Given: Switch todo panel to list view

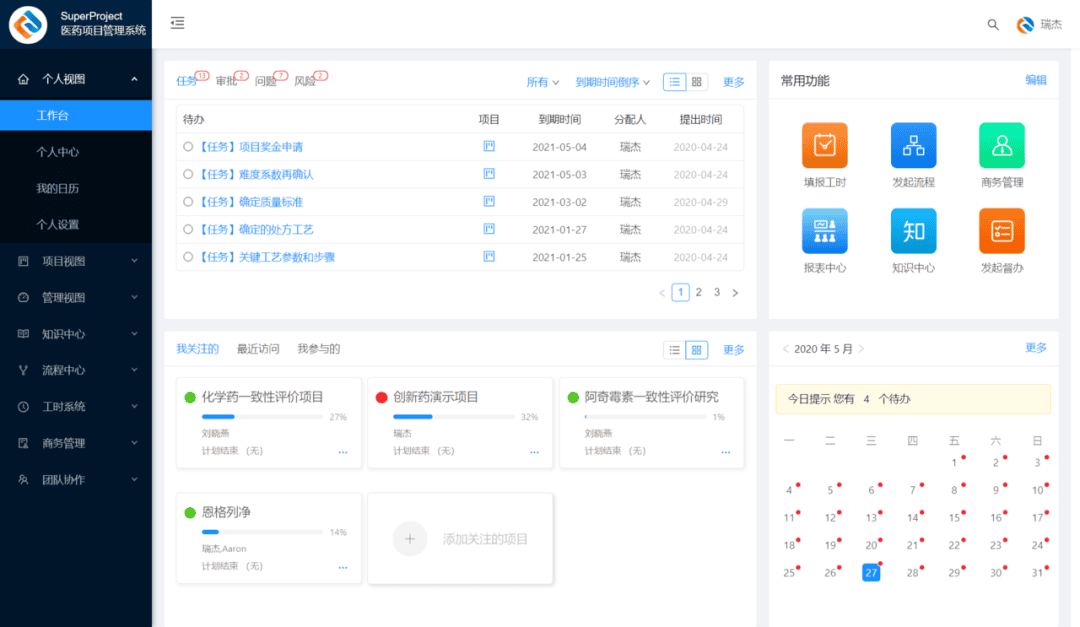Looking at the screenshot, I should coord(674,82).
